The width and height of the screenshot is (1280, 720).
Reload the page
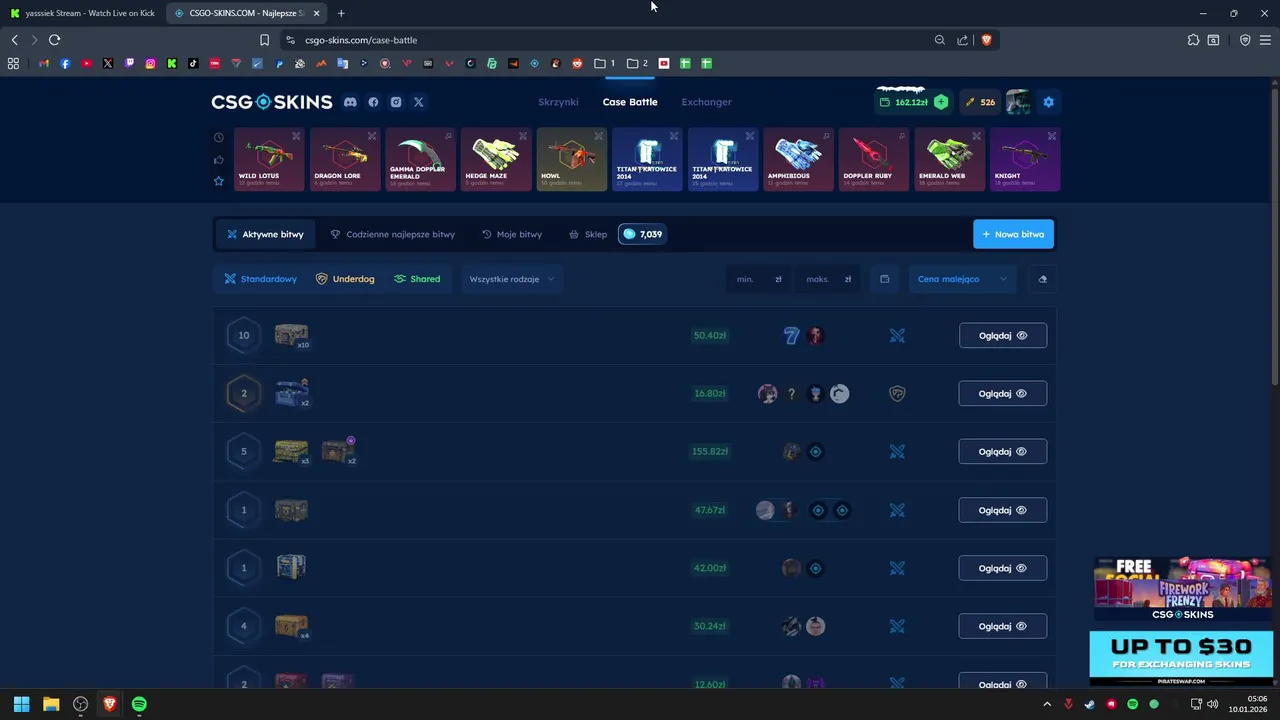(54, 40)
